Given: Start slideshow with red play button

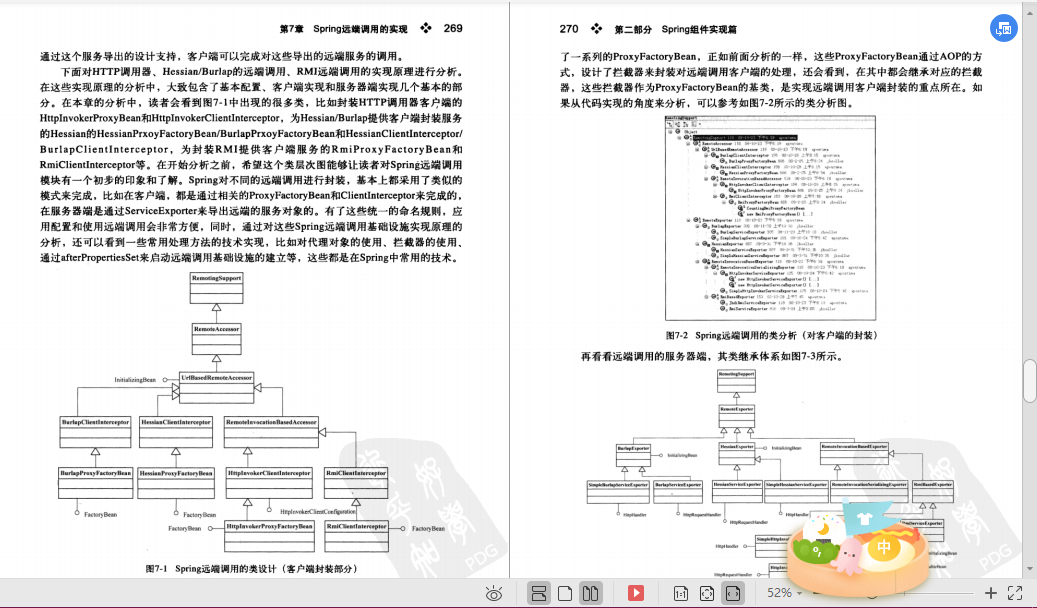Looking at the screenshot, I should [636, 593].
